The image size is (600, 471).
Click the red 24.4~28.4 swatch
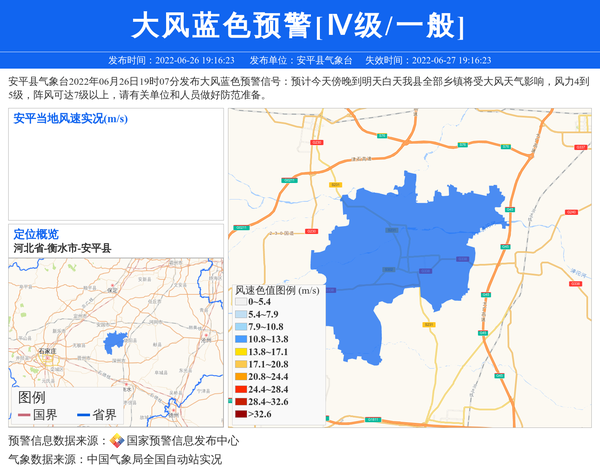[241, 389]
